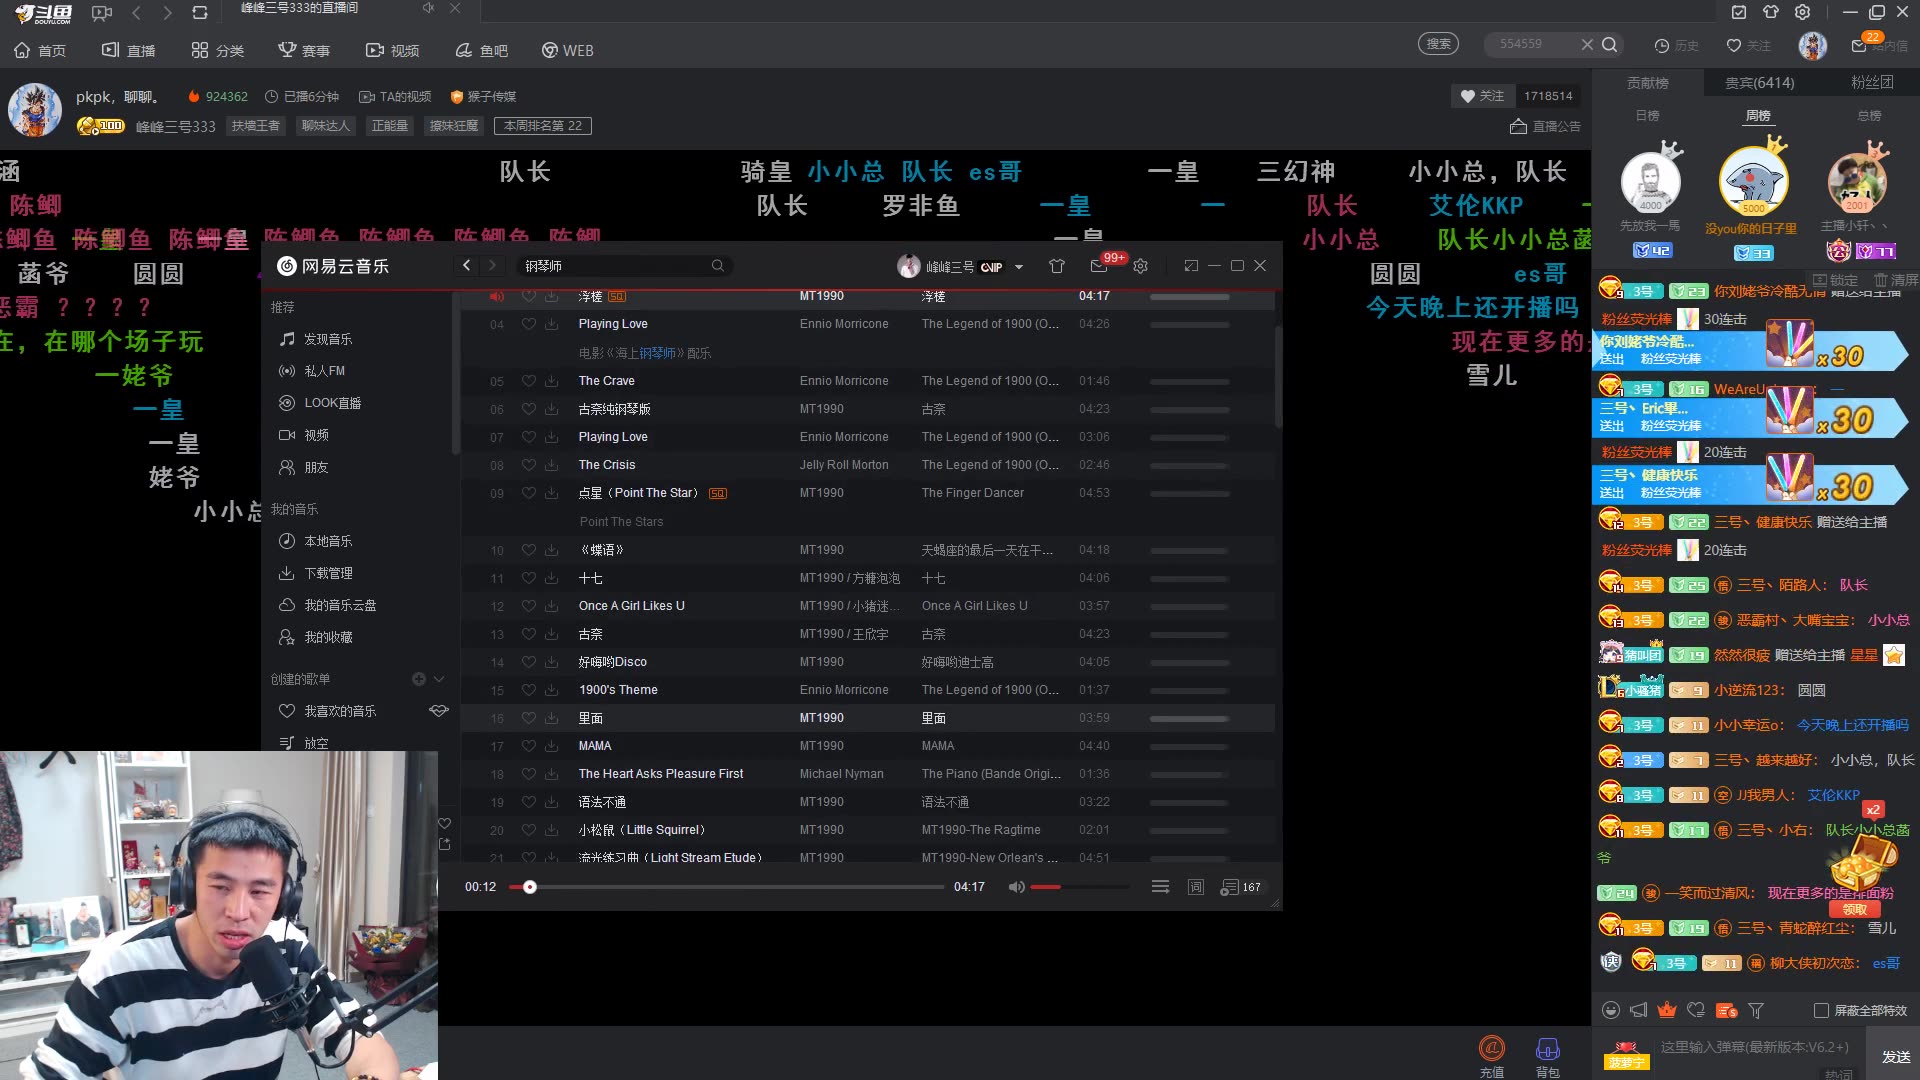1920x1080 pixels.
Task: Go back in NetEase Music navigation
Action: click(466, 266)
